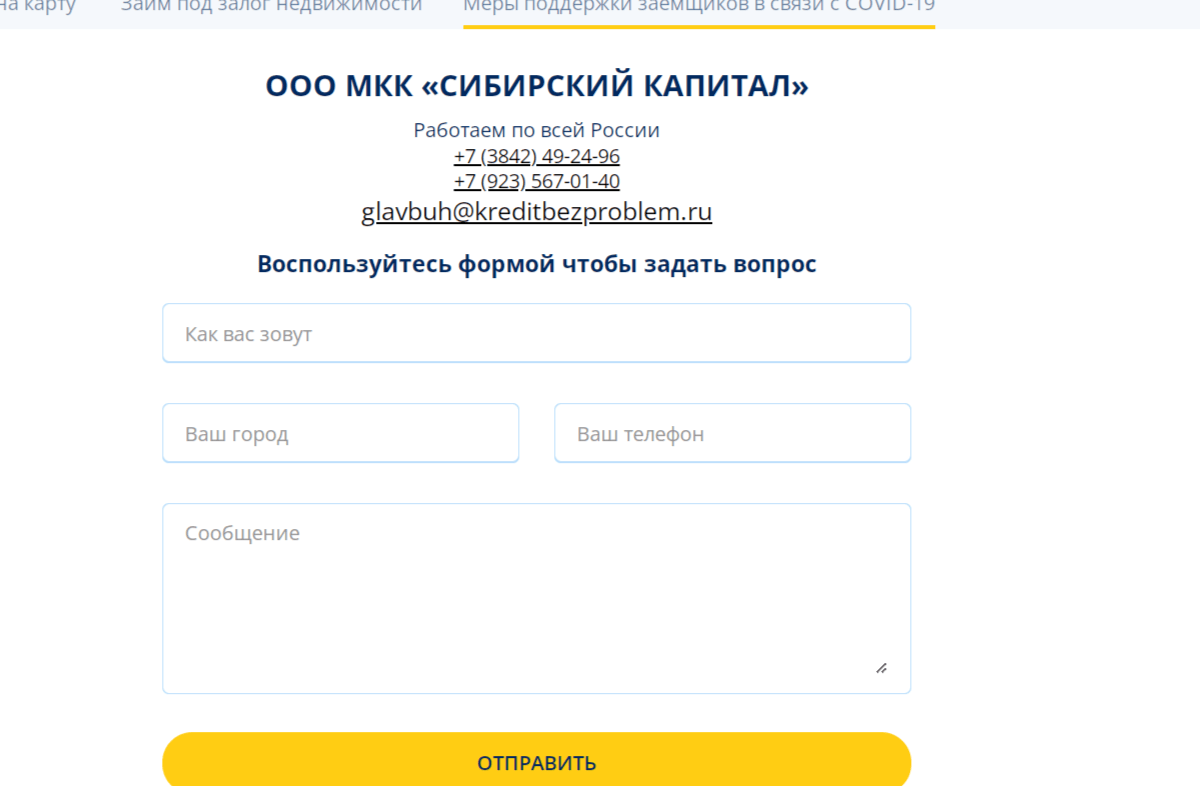1200x786 pixels.
Task: Click the +7 (923) 567-01-40 phone link
Action: tap(537, 181)
